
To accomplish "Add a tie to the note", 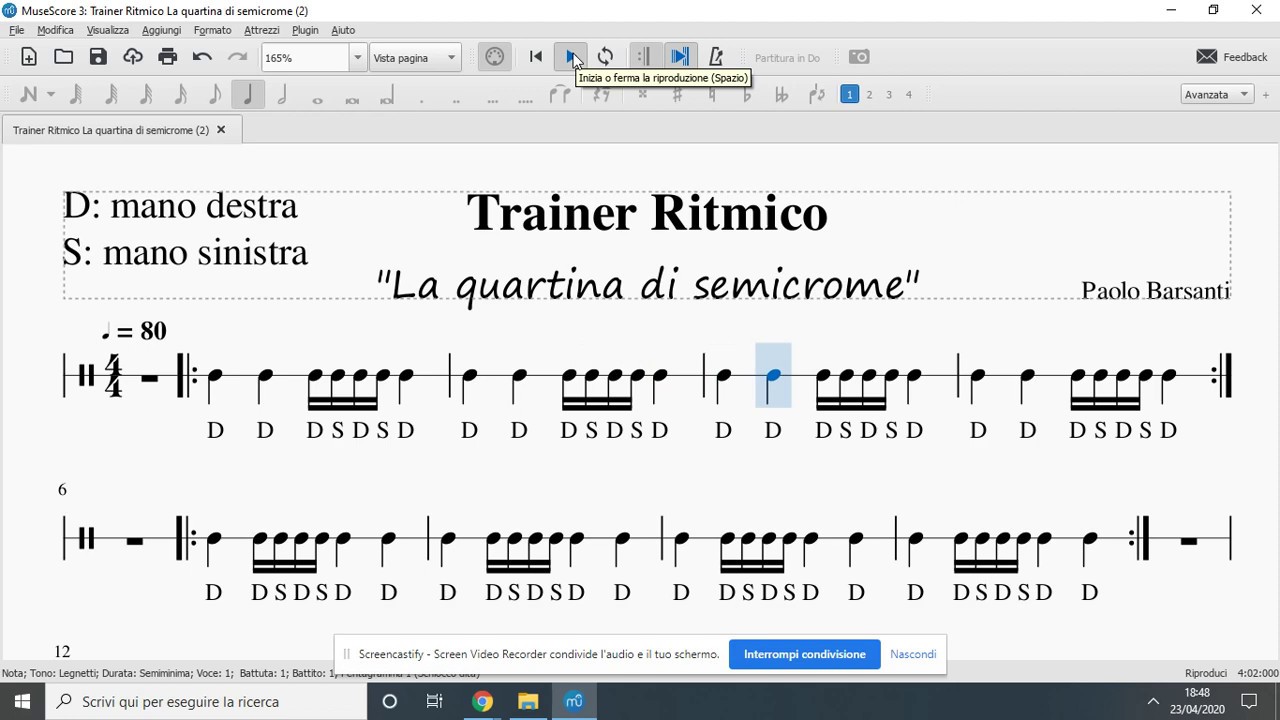I will pyautogui.click(x=560, y=95).
